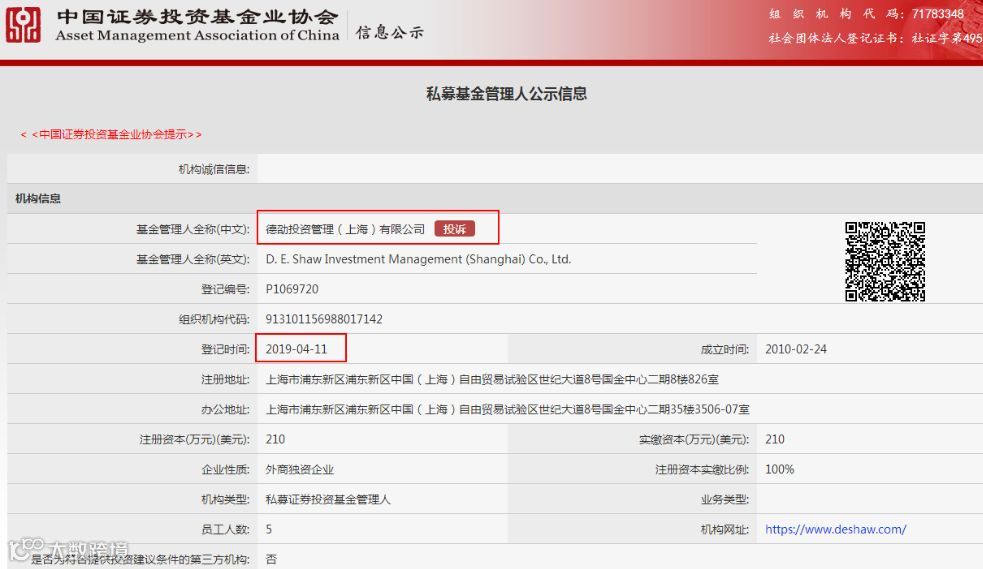This screenshot has height=569, width=983.
Task: Click the 基金管理人全称(中文) label
Action: click(x=193, y=229)
